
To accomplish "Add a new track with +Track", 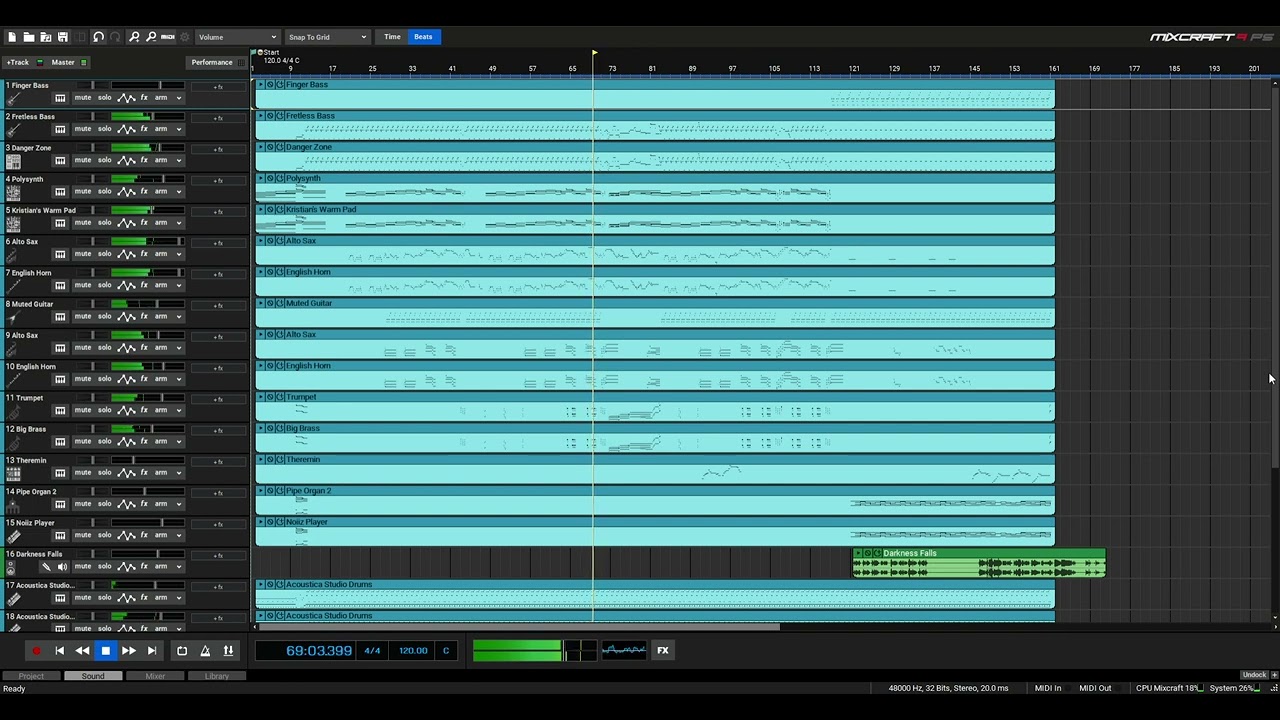I will click(18, 62).
